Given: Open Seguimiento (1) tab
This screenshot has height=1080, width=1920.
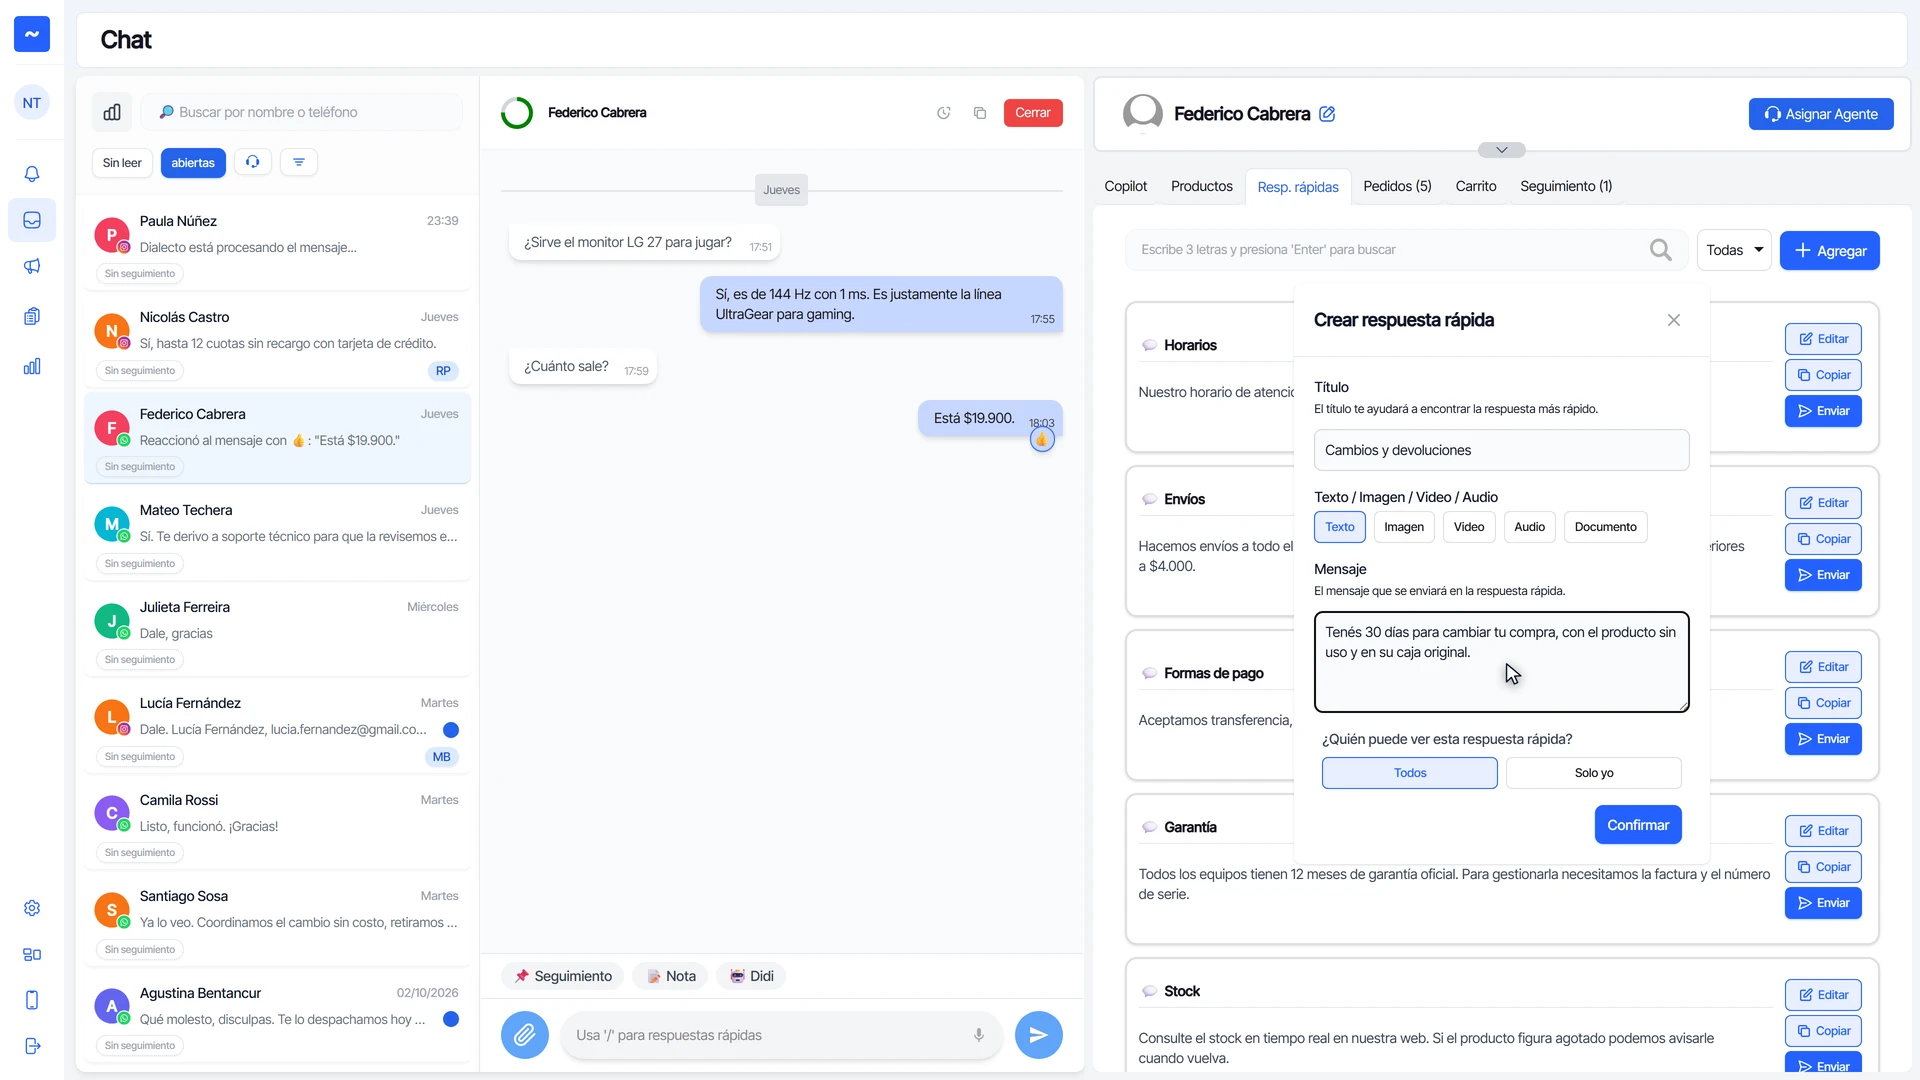Looking at the screenshot, I should tap(1566, 186).
